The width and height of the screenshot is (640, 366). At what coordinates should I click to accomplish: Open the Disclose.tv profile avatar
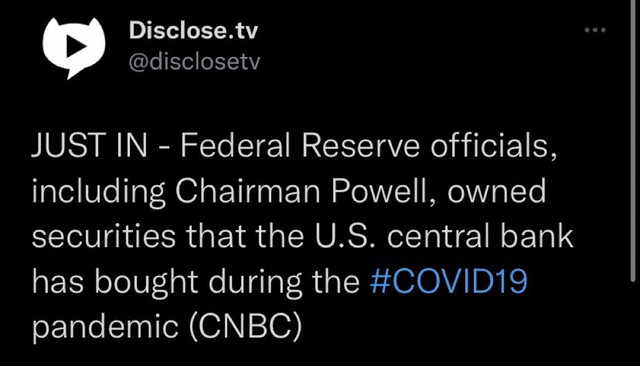(74, 48)
